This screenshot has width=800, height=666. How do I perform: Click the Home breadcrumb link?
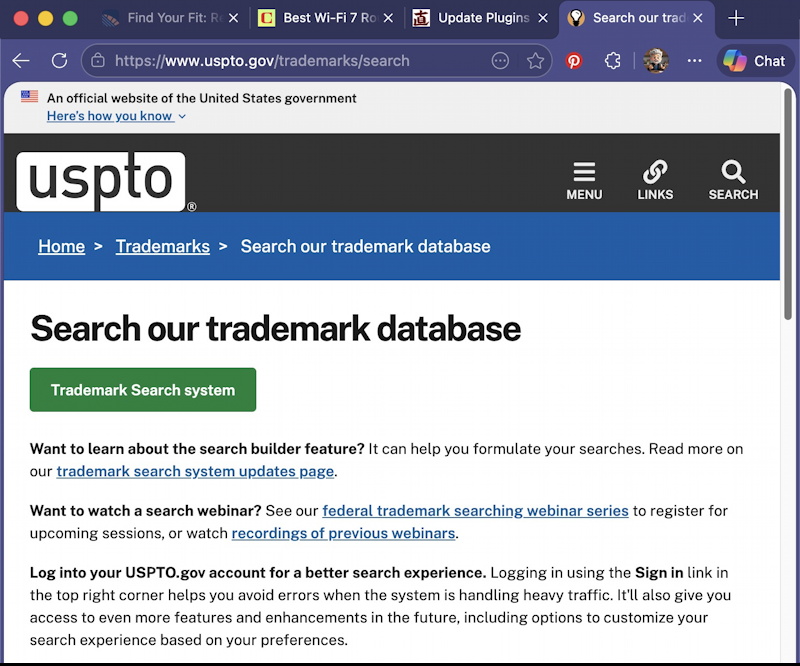61,246
